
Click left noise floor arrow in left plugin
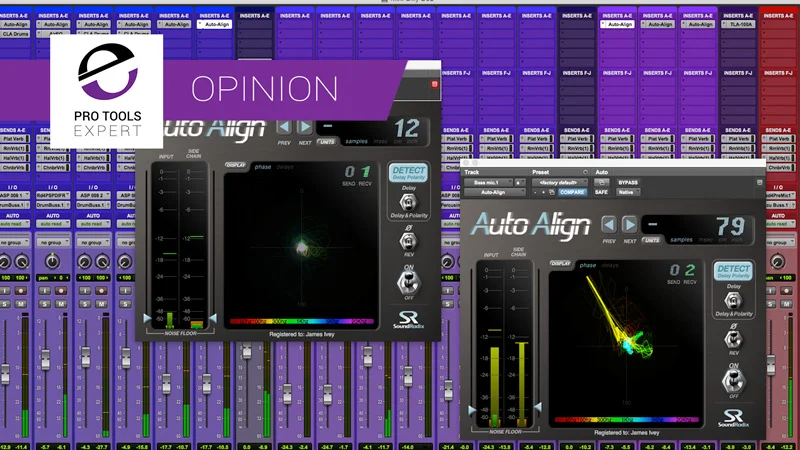(x=147, y=318)
